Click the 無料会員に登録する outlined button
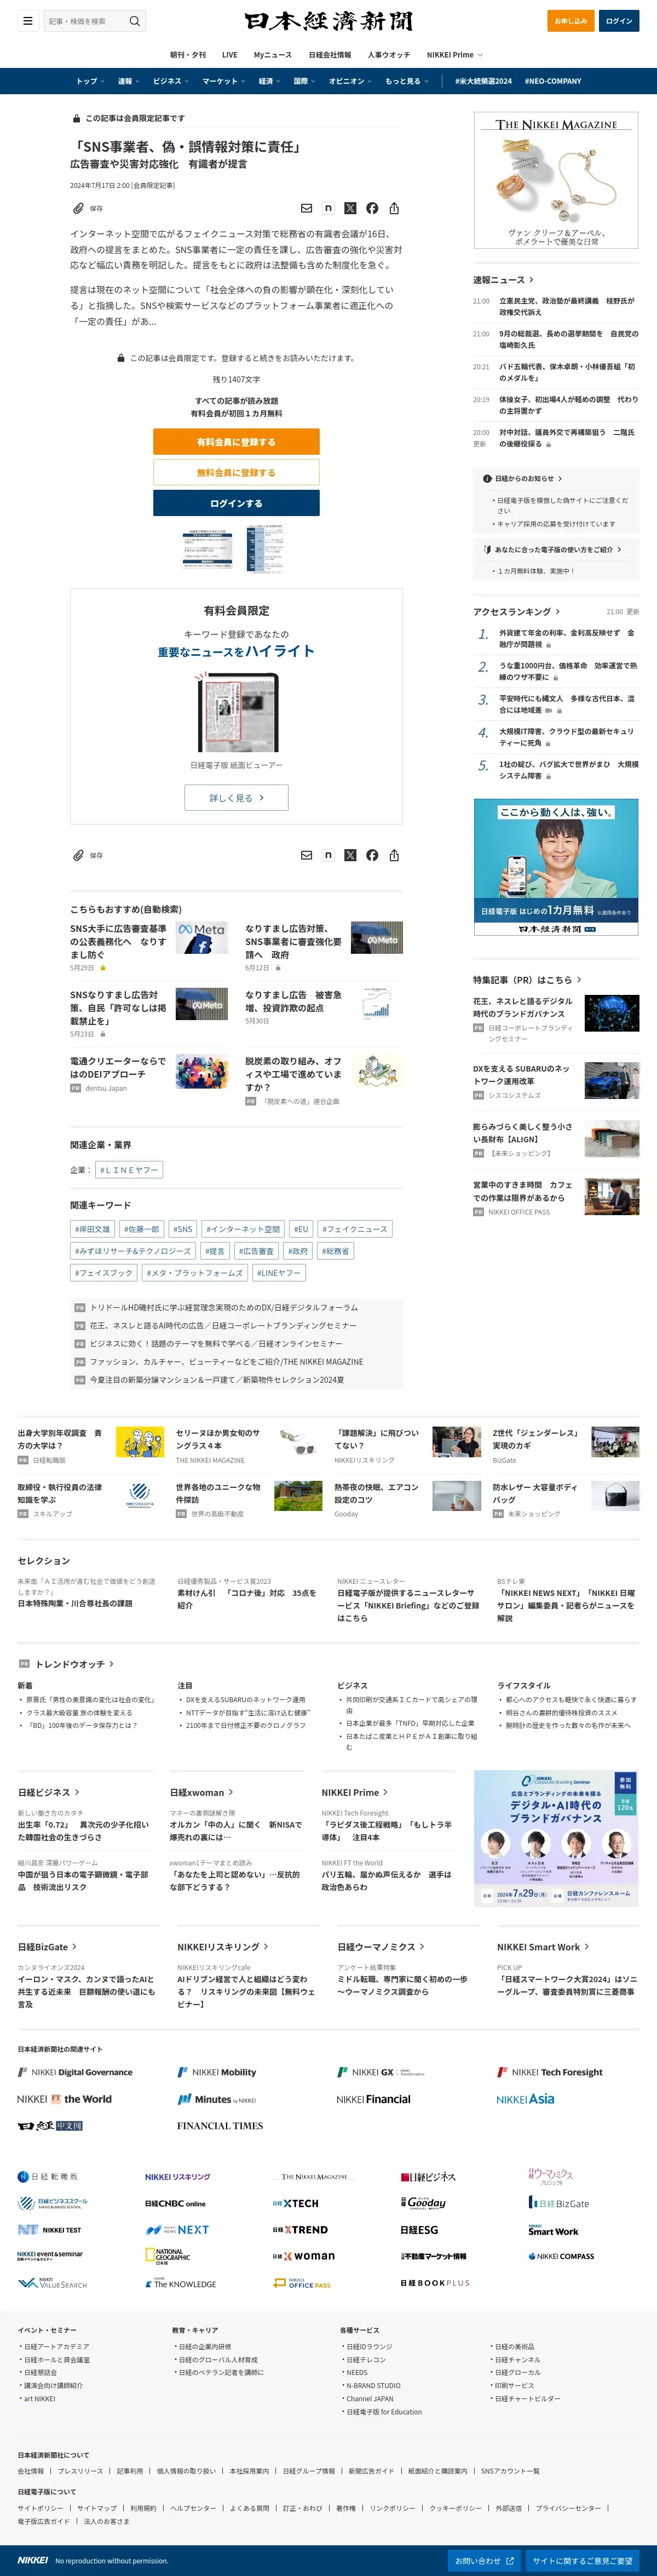Image resolution: width=657 pixels, height=2576 pixels. click(236, 472)
